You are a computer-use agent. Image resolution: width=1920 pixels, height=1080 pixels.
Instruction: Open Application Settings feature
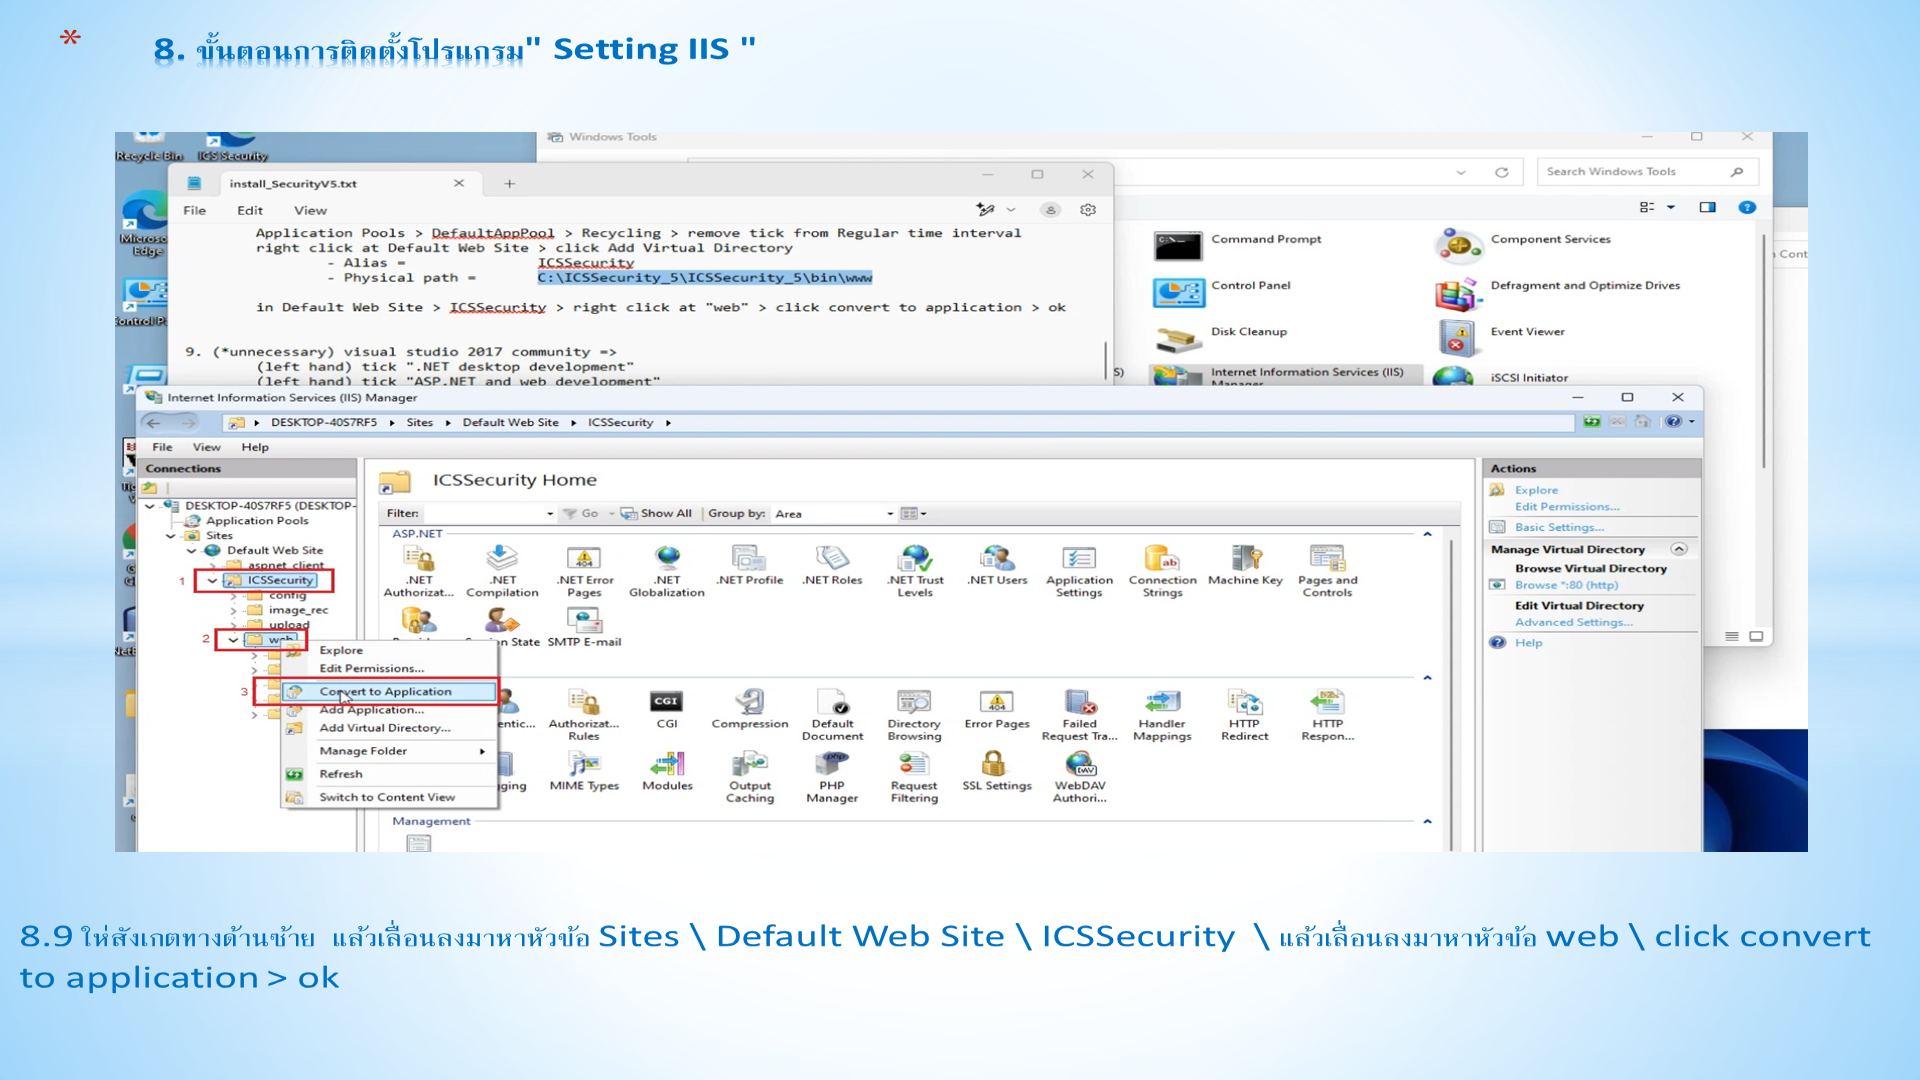1079,571
